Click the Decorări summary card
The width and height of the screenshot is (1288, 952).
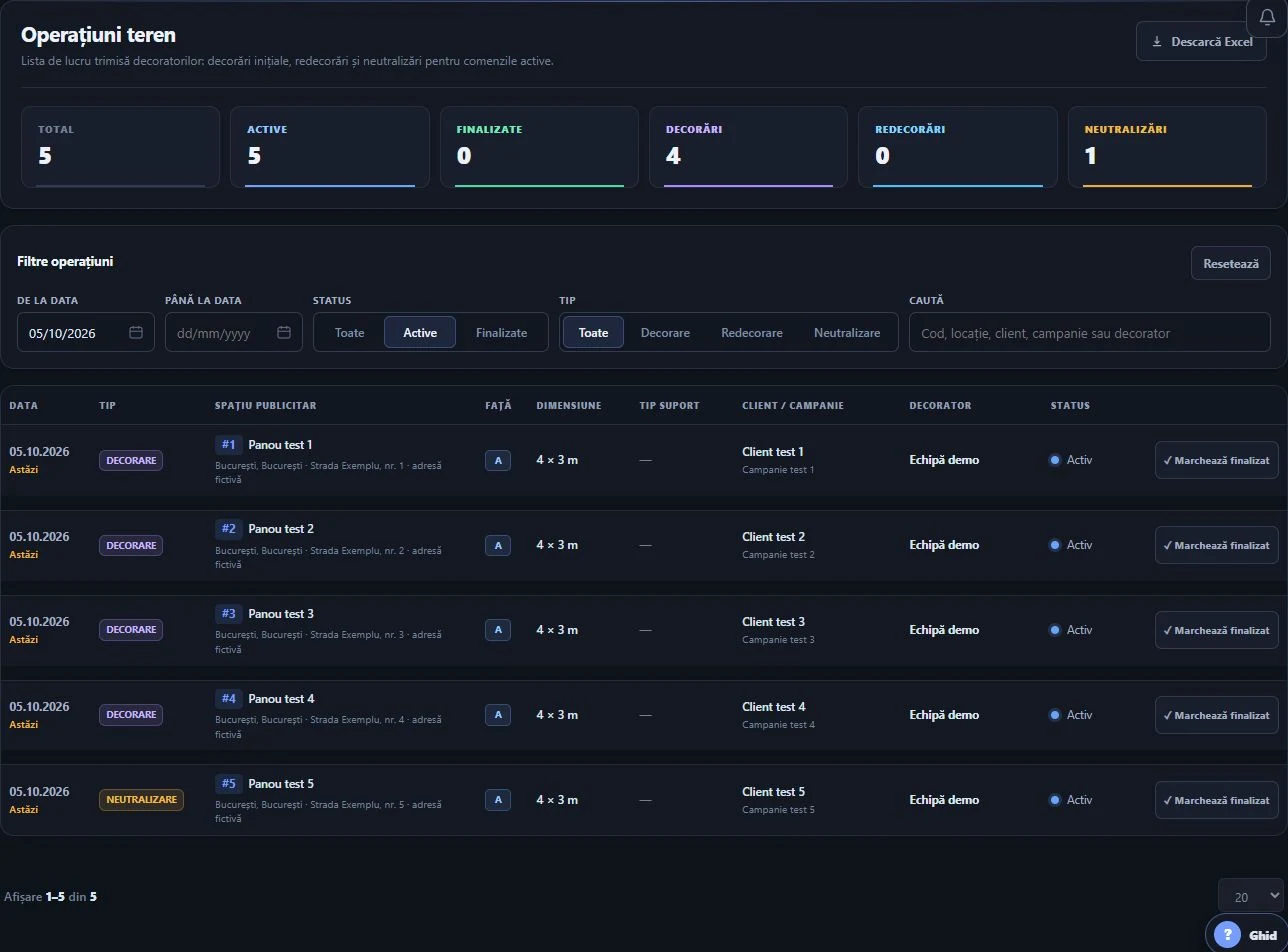748,147
